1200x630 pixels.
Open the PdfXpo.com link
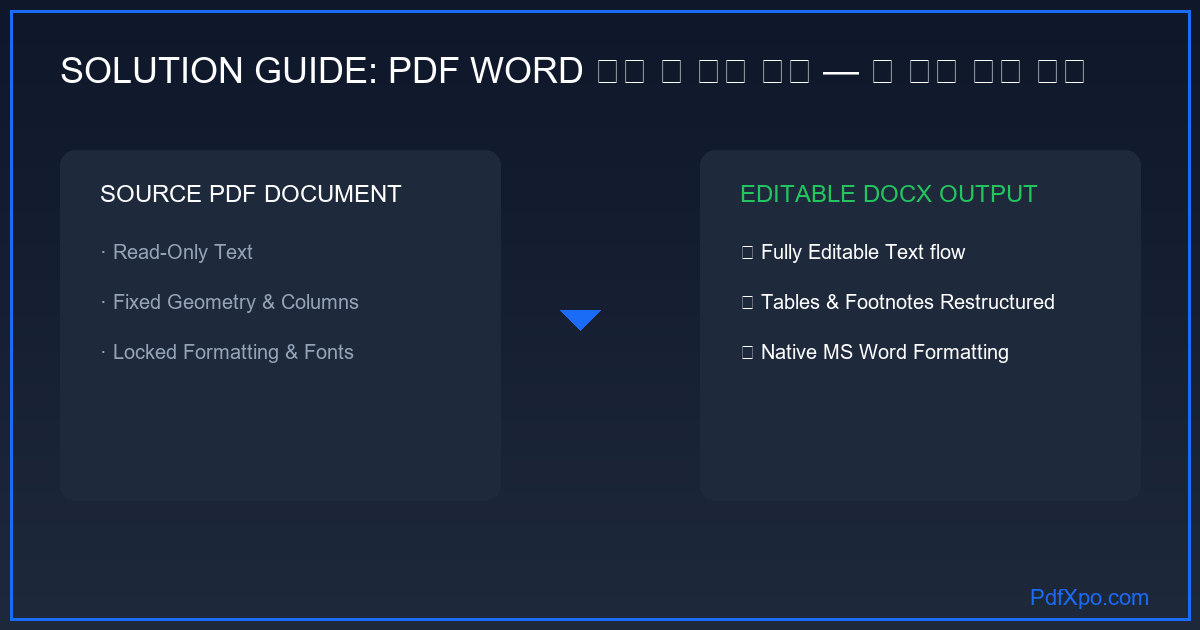click(1089, 598)
